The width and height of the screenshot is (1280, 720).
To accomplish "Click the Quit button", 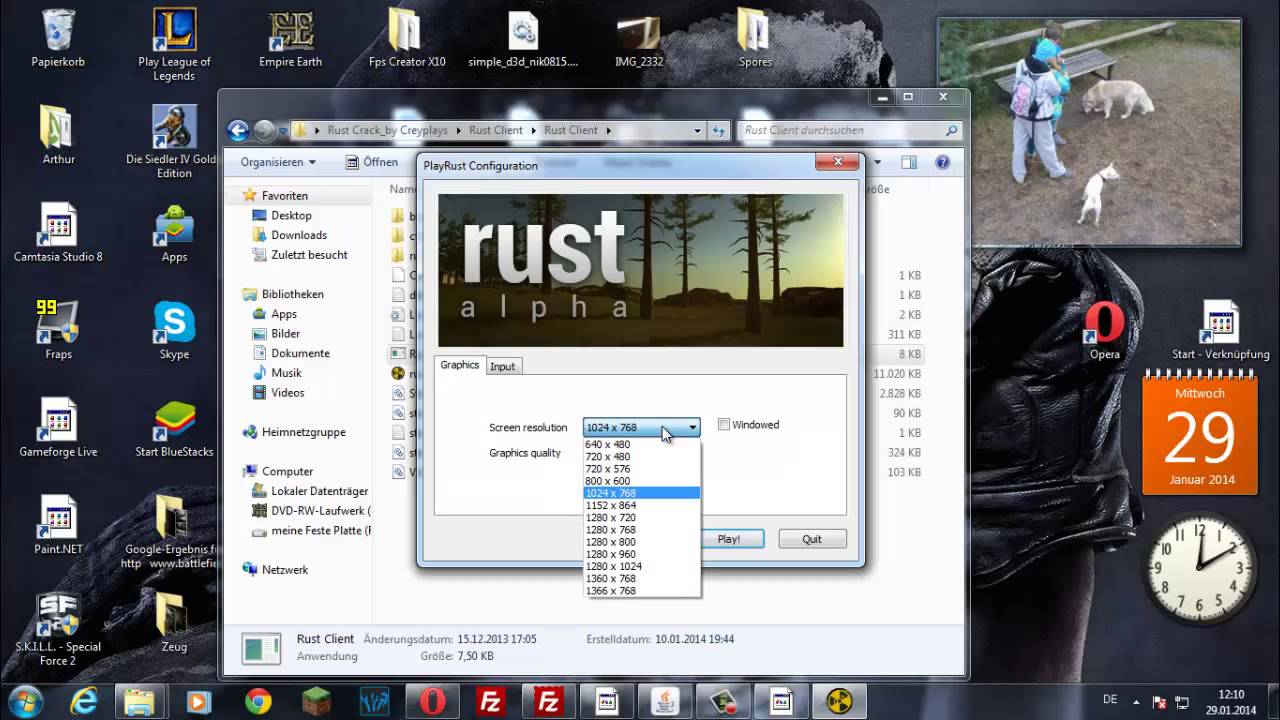I will coord(812,539).
